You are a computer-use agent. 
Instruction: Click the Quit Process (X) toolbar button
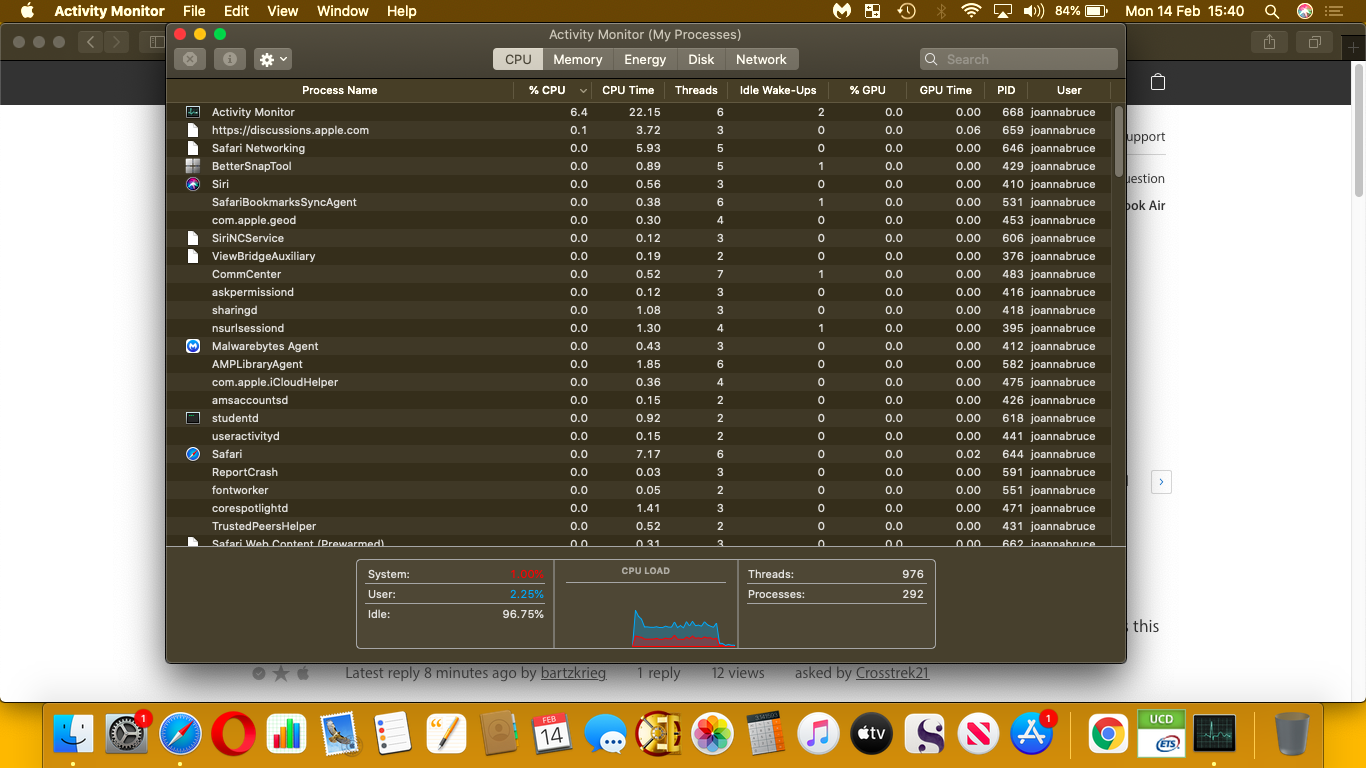pos(190,59)
